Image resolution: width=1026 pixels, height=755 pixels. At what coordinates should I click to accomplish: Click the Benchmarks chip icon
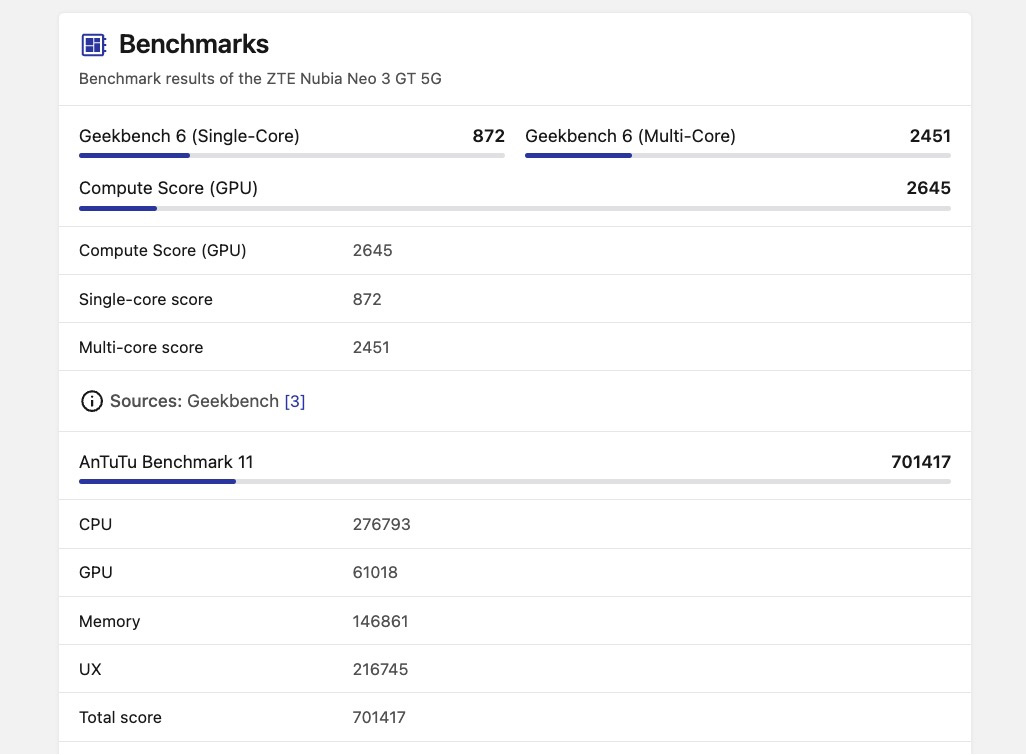coord(94,44)
